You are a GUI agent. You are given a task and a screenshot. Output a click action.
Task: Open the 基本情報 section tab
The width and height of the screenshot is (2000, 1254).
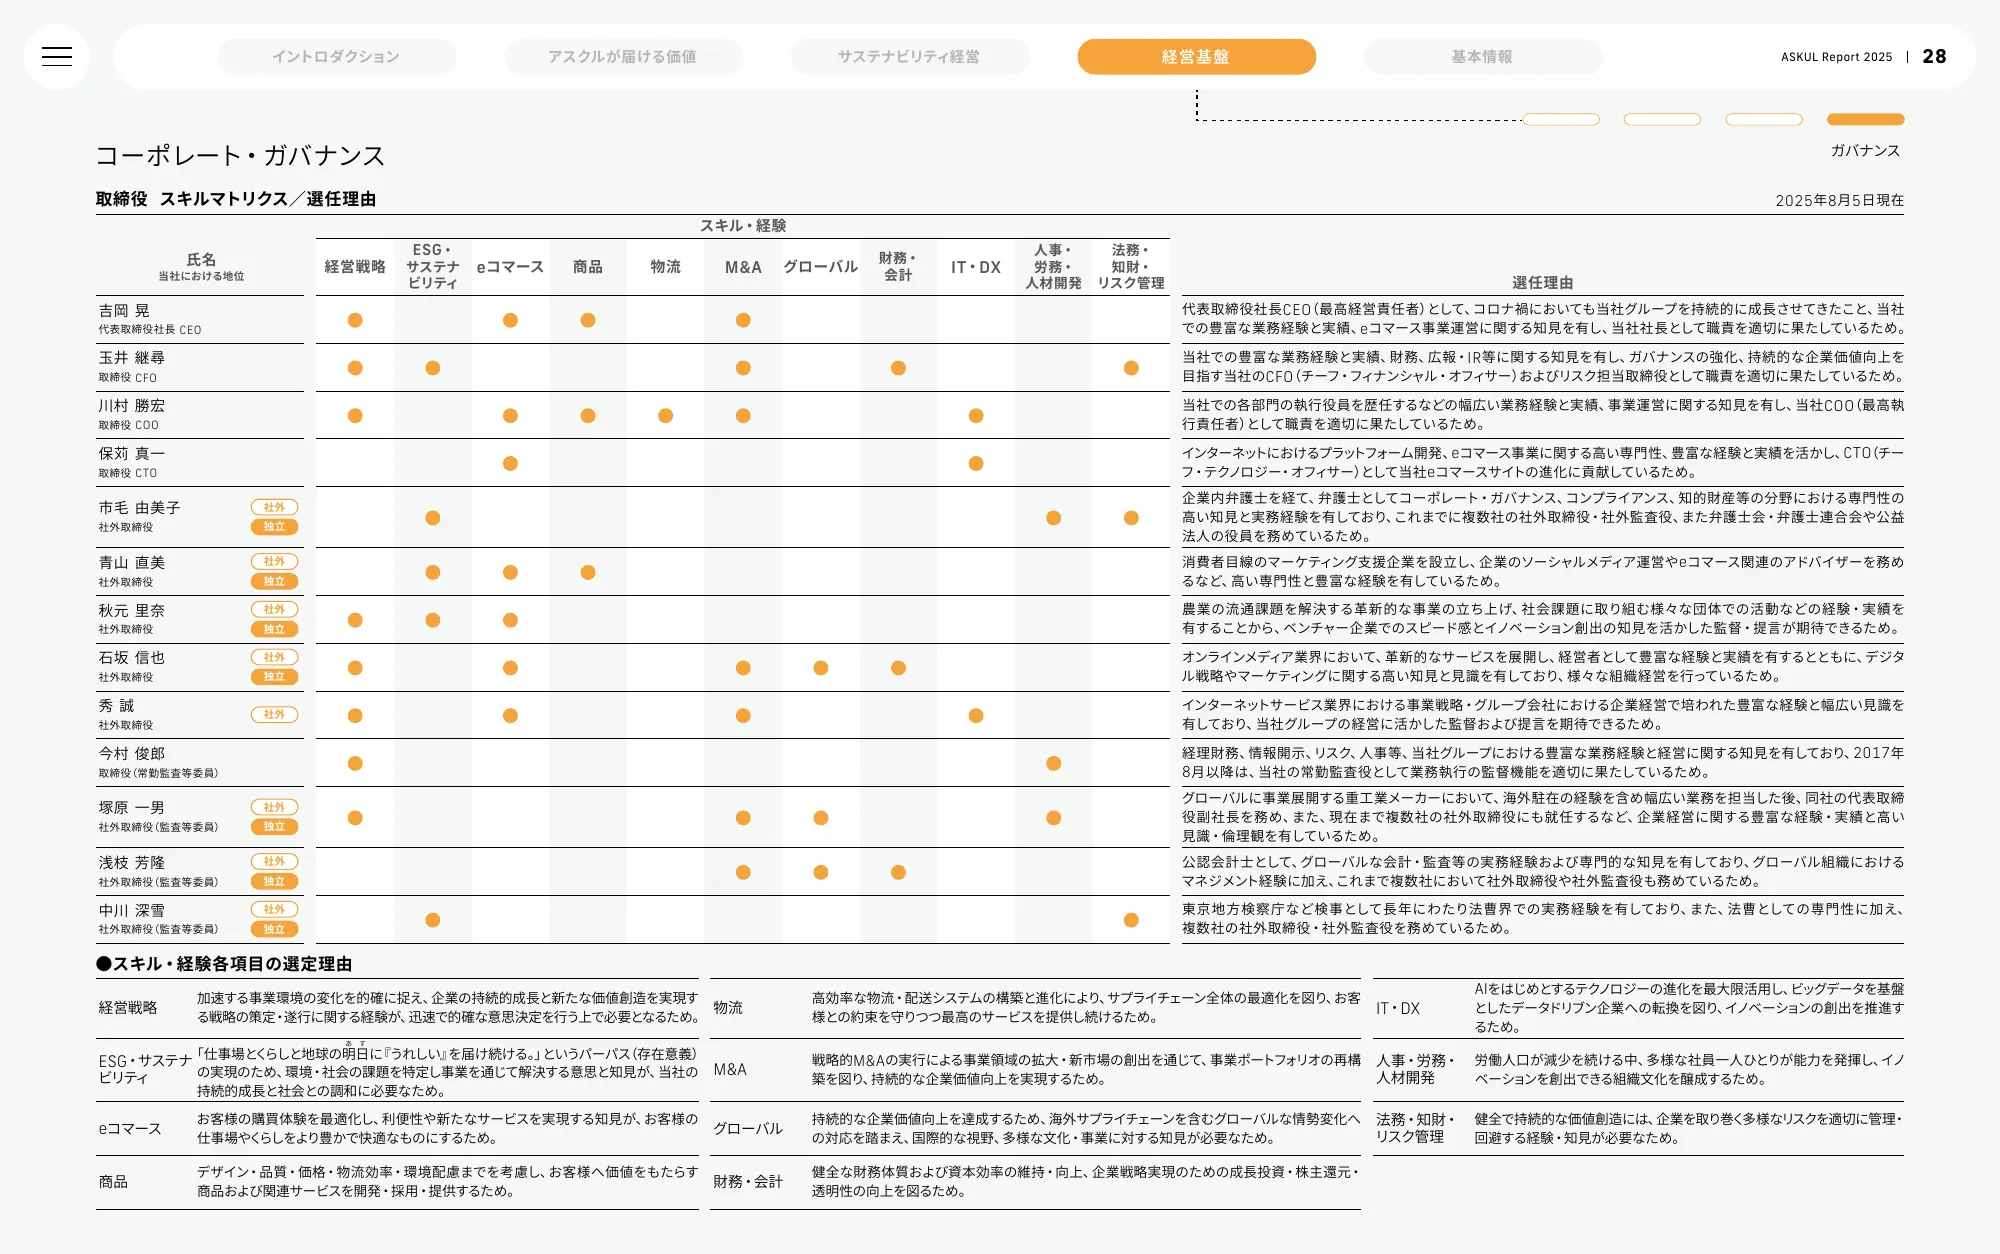pos(1481,57)
